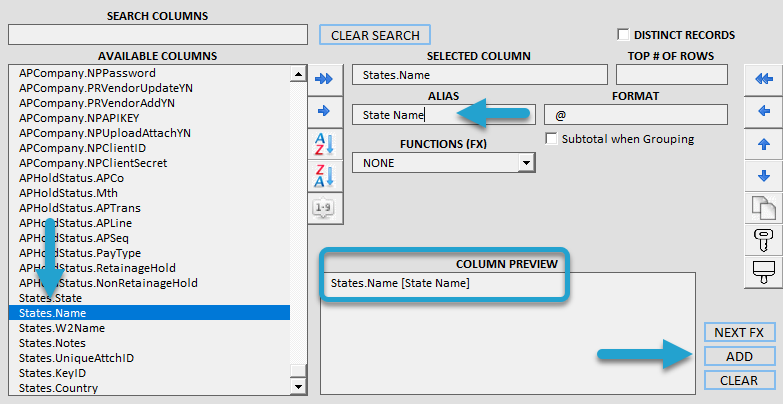Sort available columns A to Z

click(x=325, y=144)
